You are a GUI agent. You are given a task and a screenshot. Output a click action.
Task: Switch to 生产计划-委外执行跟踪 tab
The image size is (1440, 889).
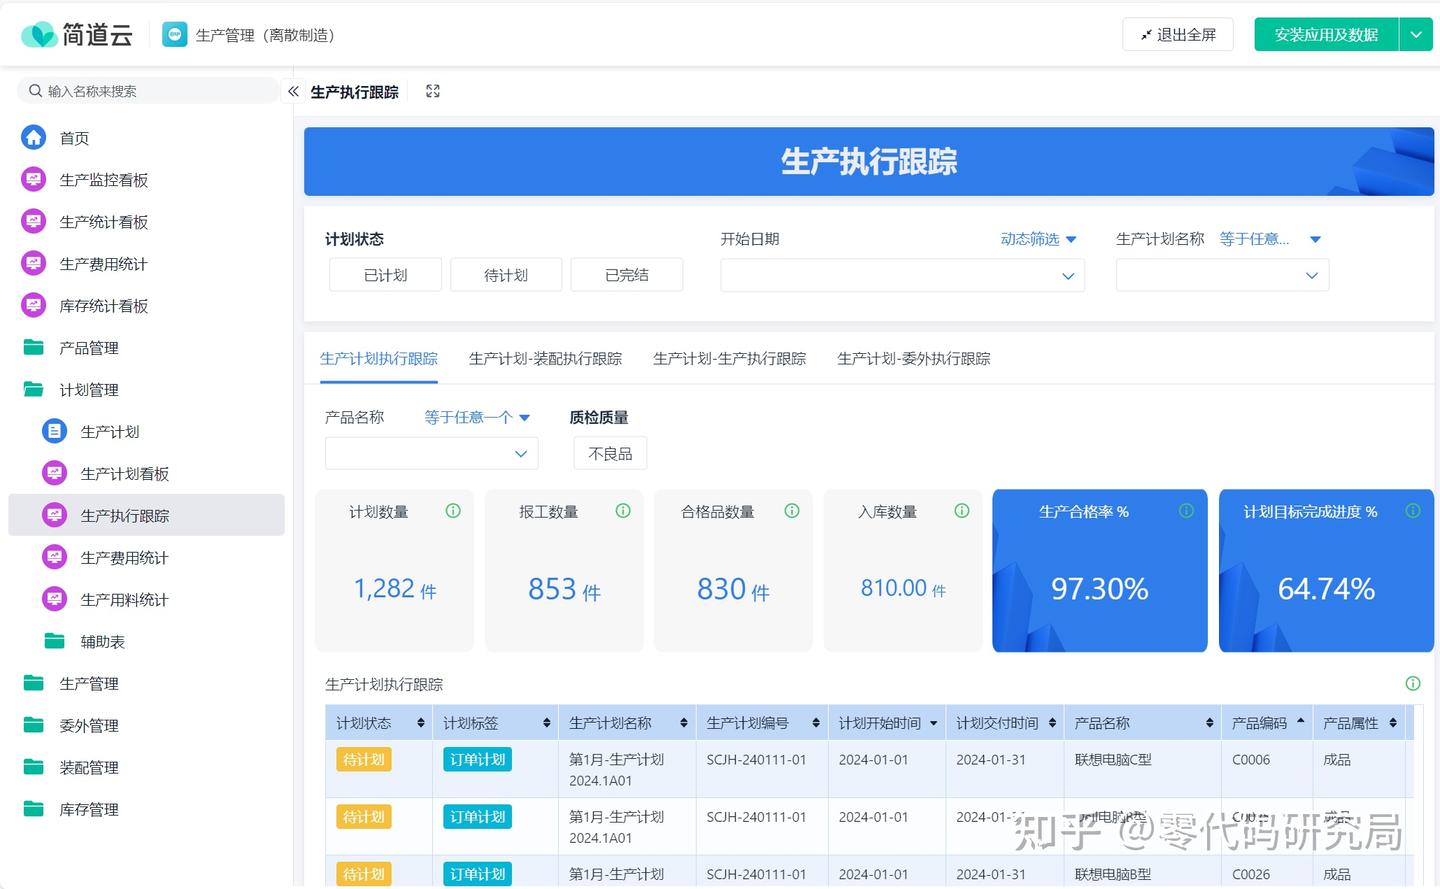(913, 359)
